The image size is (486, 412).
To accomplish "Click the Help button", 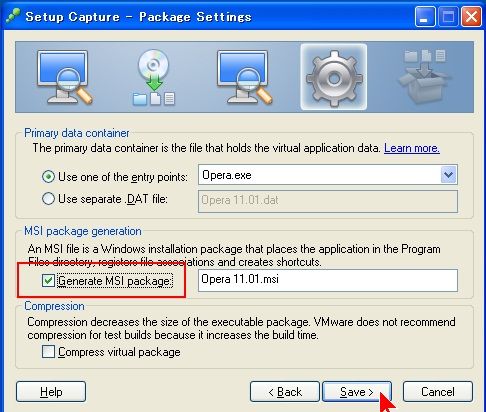I will pos(51,392).
